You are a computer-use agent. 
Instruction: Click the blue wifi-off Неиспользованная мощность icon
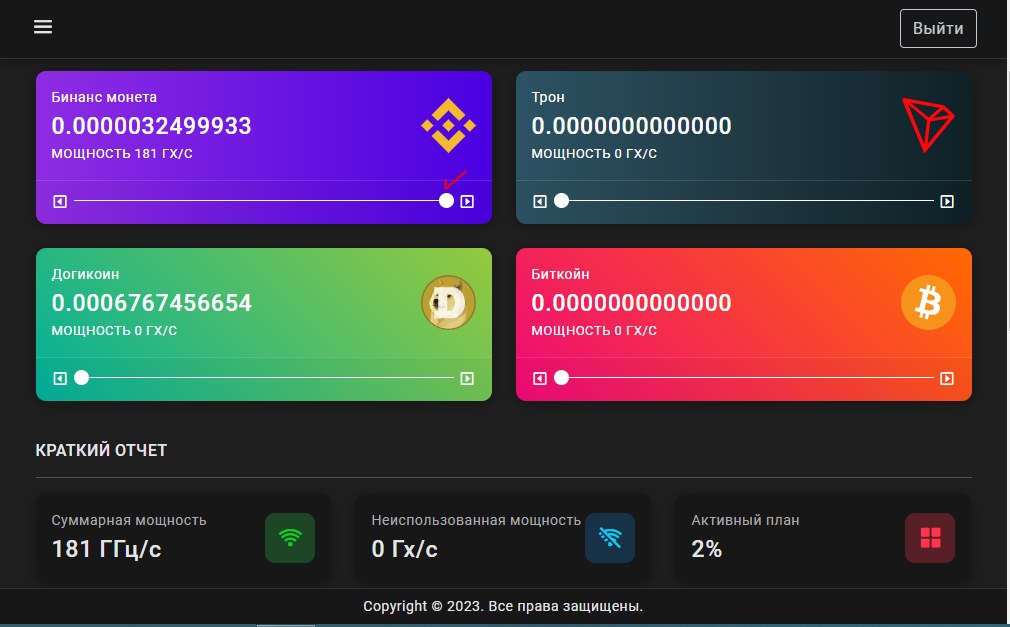click(x=610, y=538)
